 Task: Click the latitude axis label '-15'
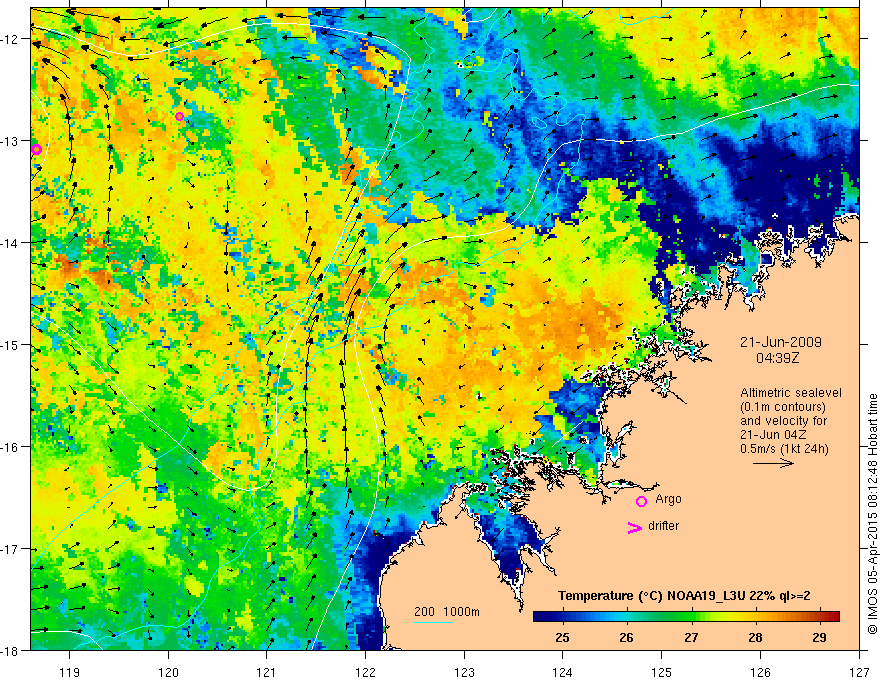pos(11,344)
